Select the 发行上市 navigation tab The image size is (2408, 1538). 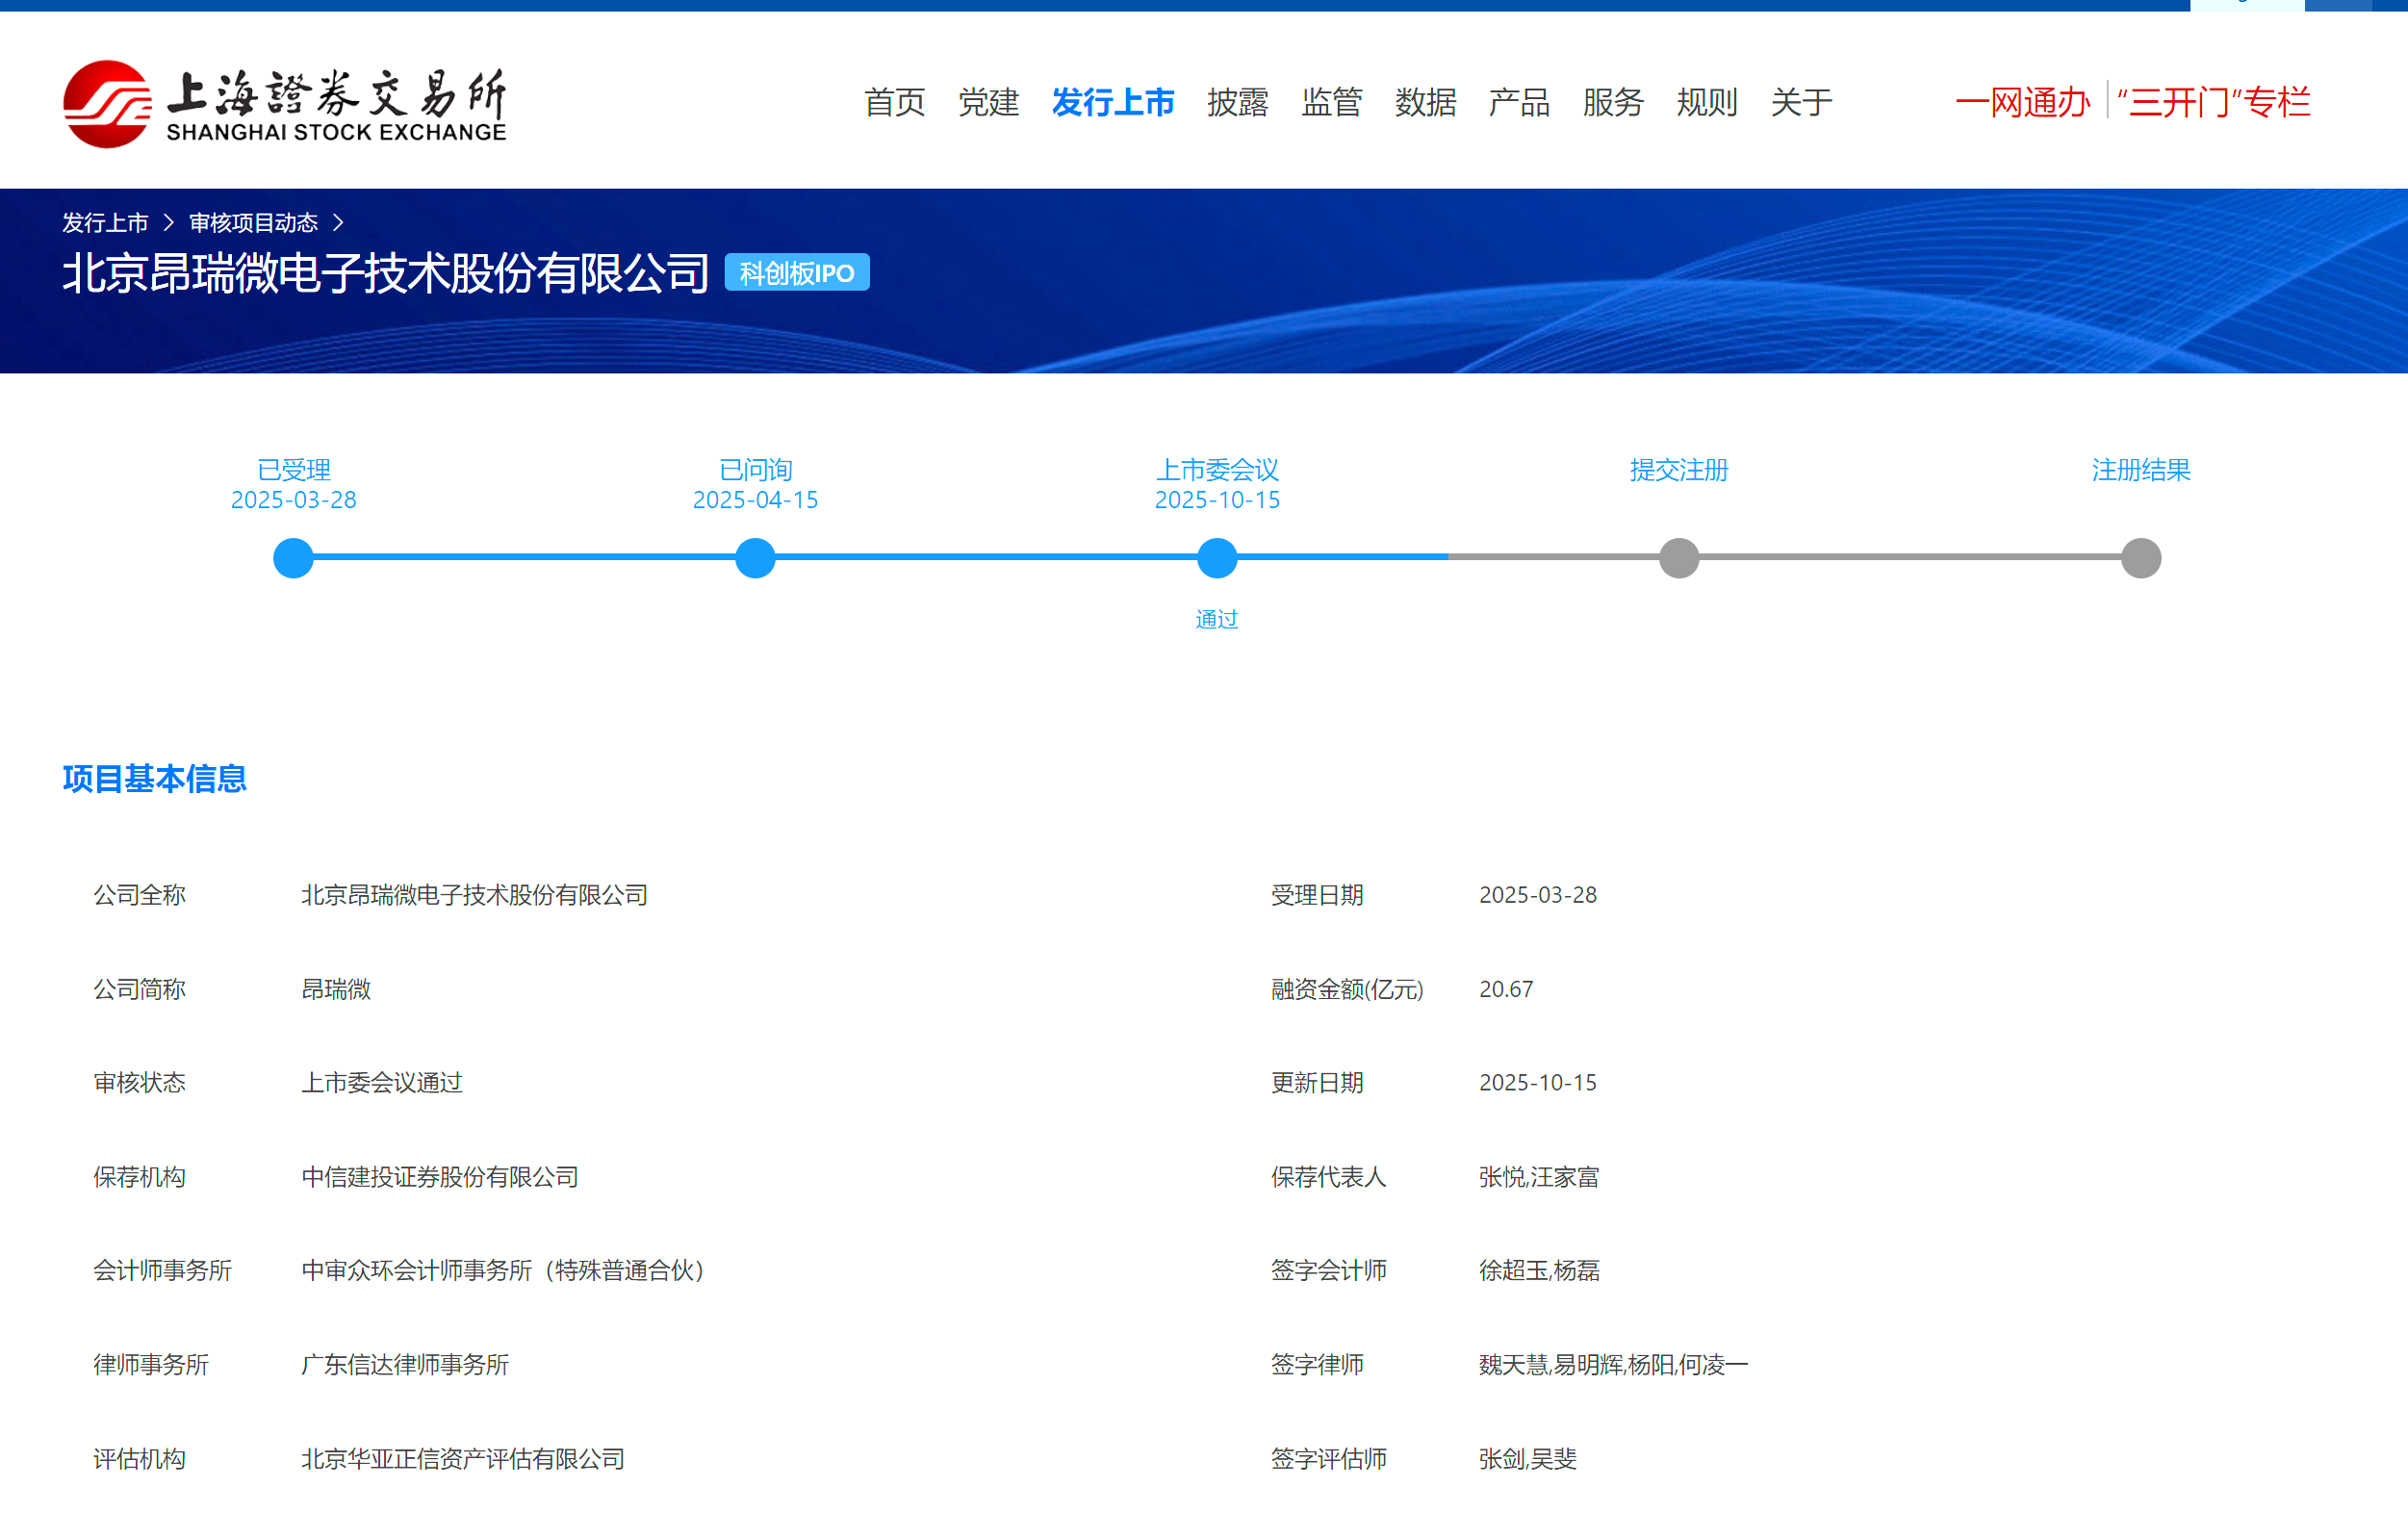click(x=1113, y=102)
